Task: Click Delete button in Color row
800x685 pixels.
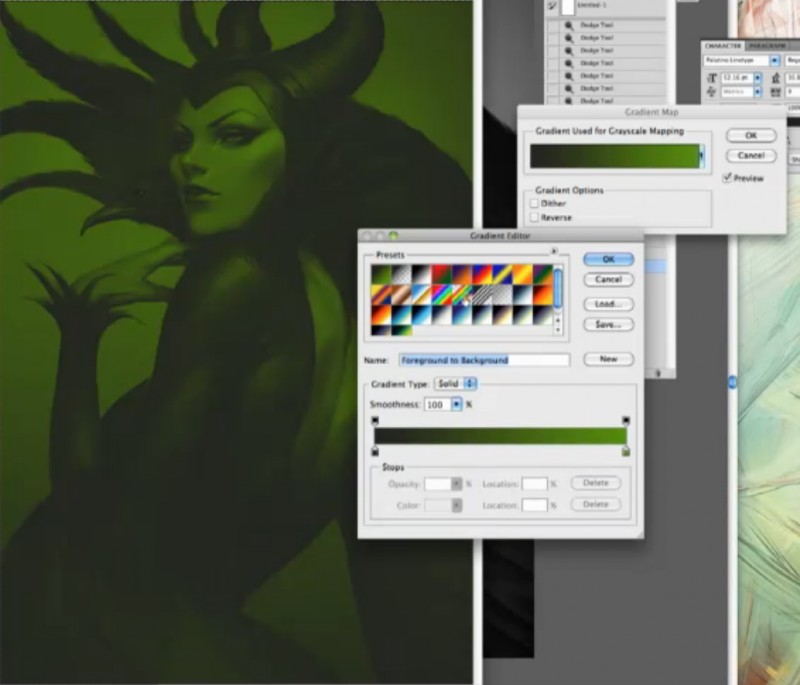Action: [x=595, y=504]
